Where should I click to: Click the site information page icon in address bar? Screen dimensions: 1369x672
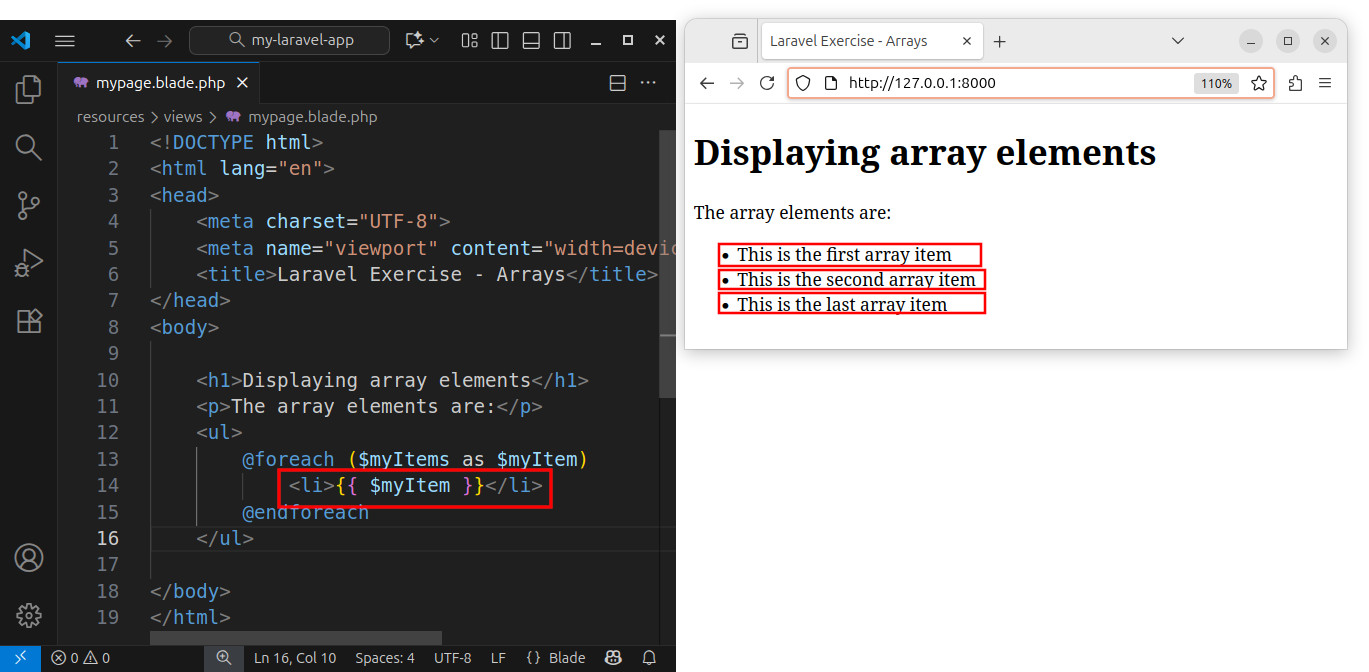[830, 83]
